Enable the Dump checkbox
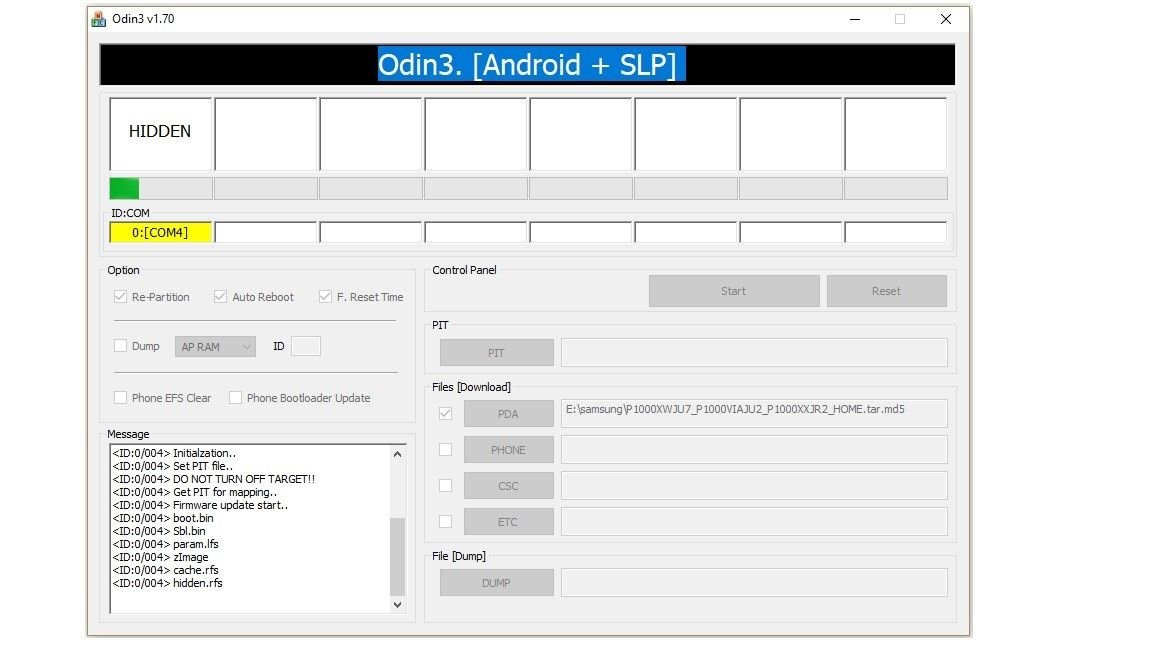The height and width of the screenshot is (648, 1152). click(120, 346)
